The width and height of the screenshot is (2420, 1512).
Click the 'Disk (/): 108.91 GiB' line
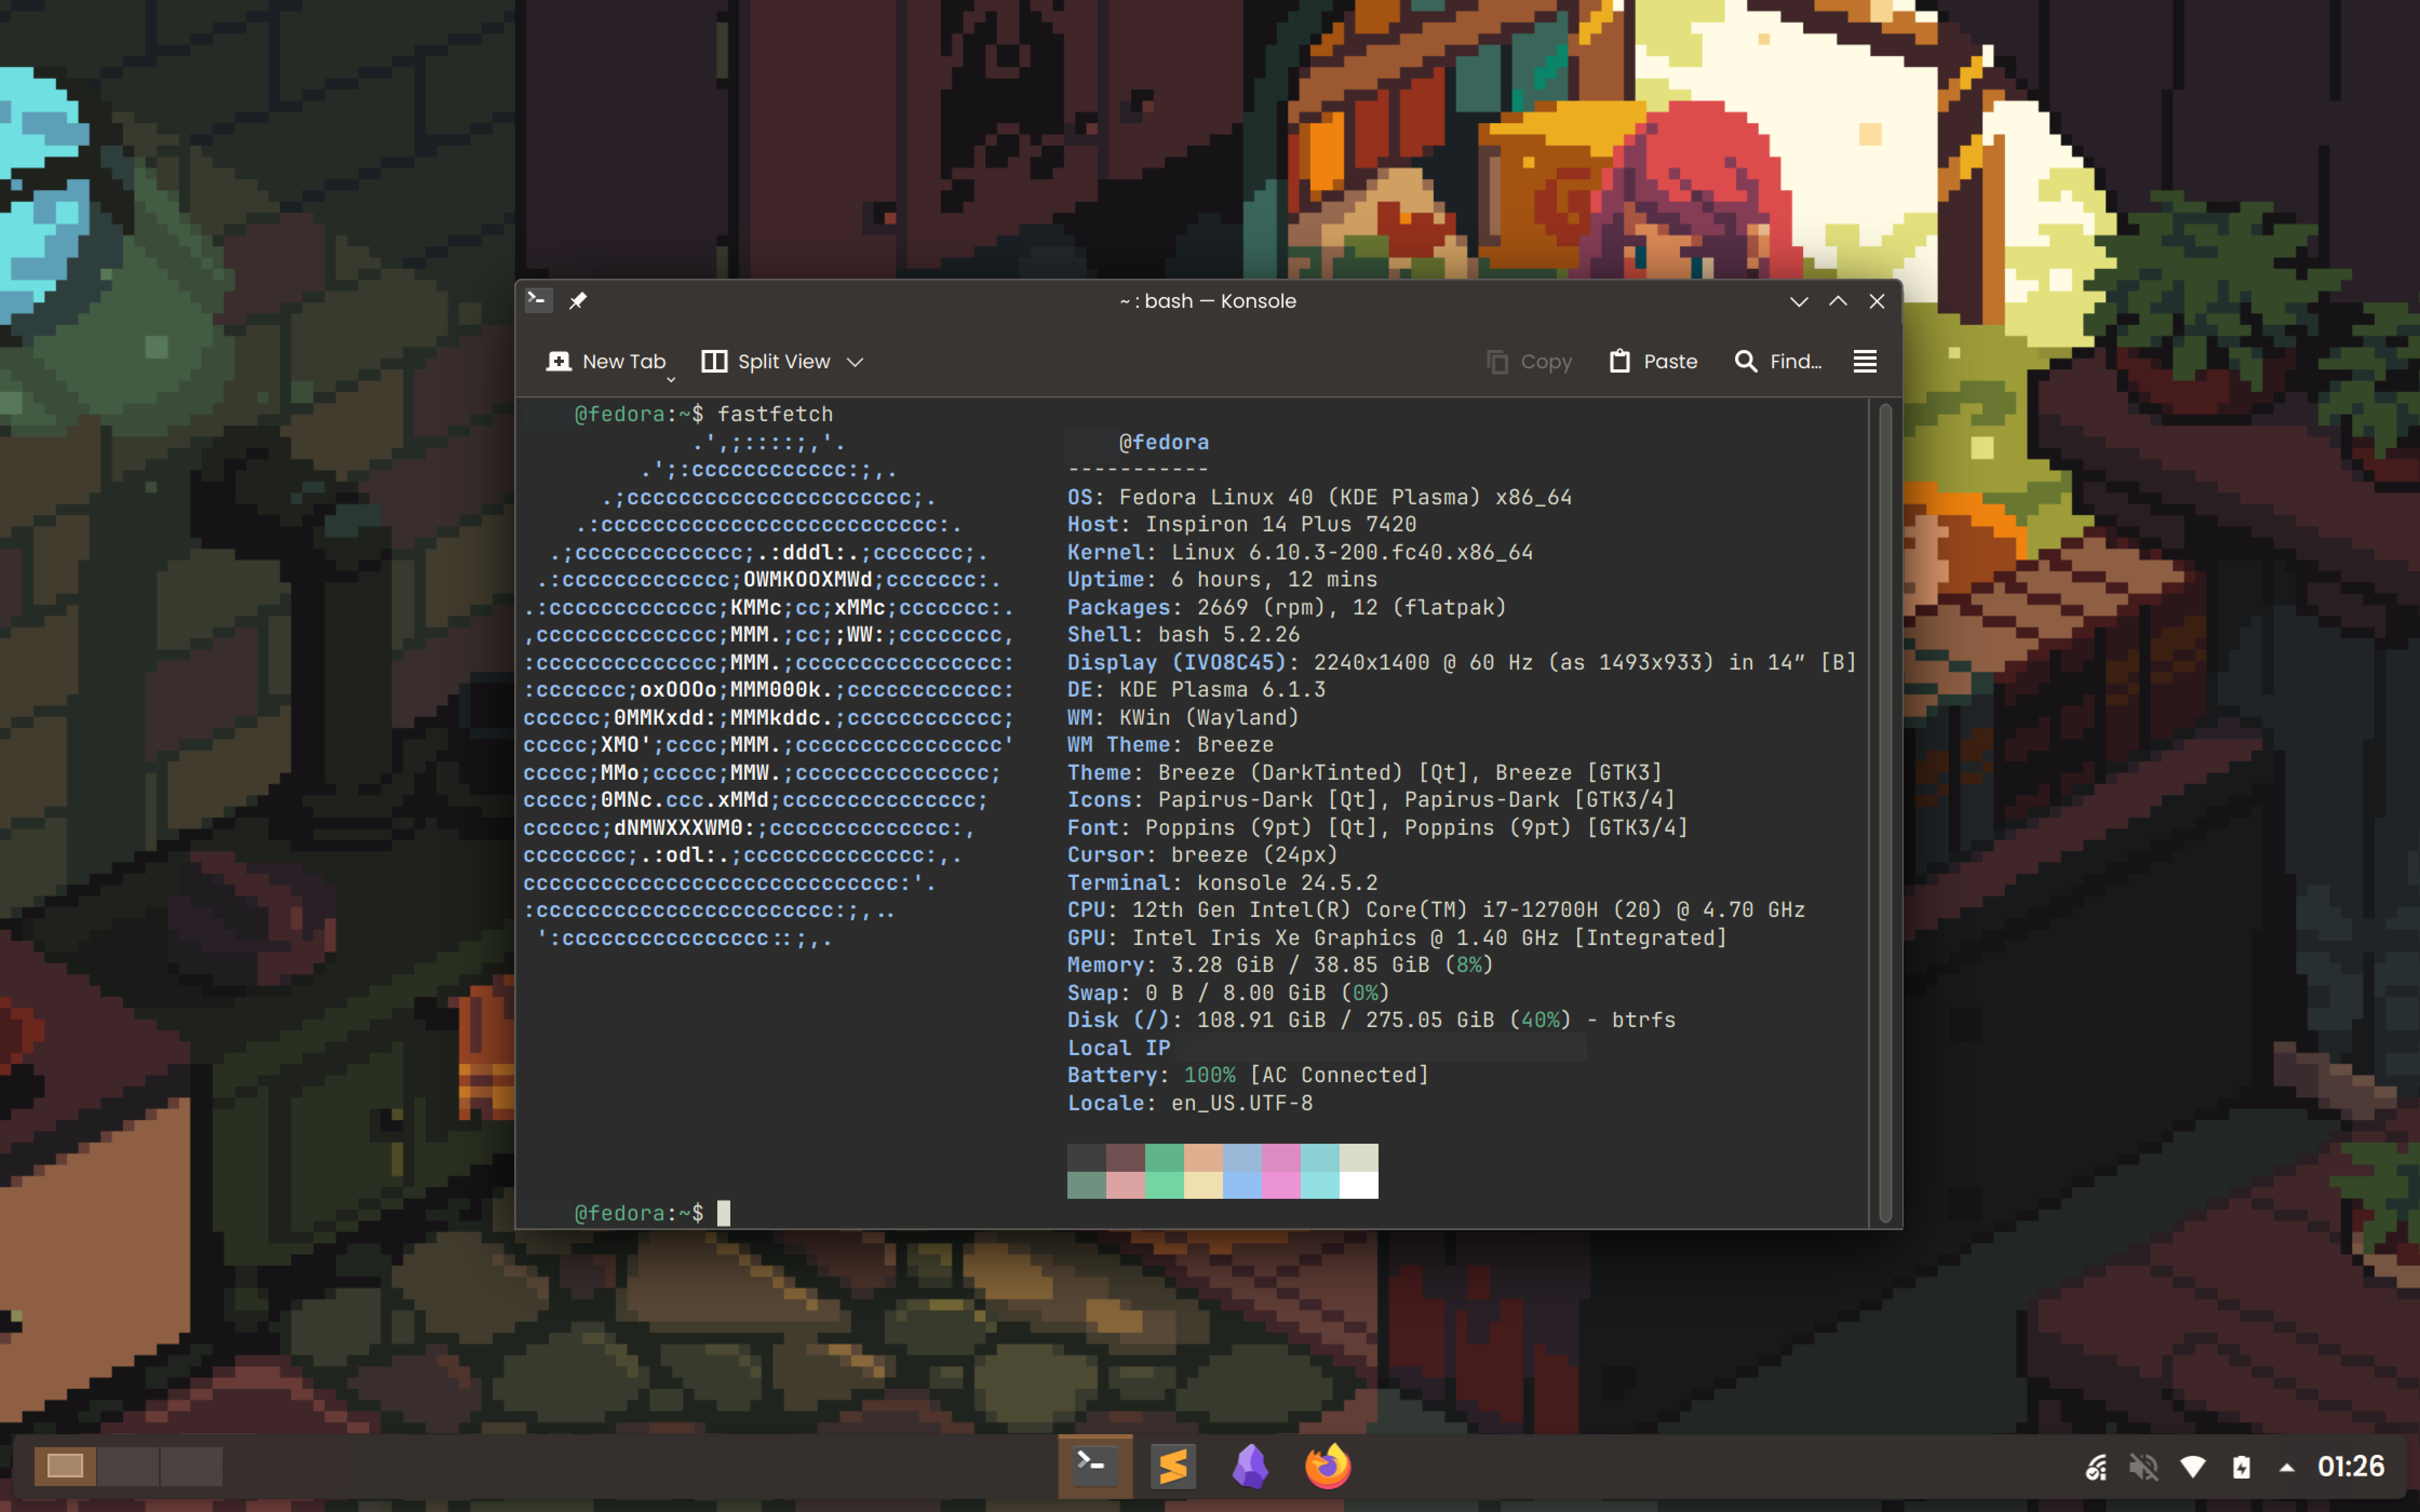coord(1371,1019)
